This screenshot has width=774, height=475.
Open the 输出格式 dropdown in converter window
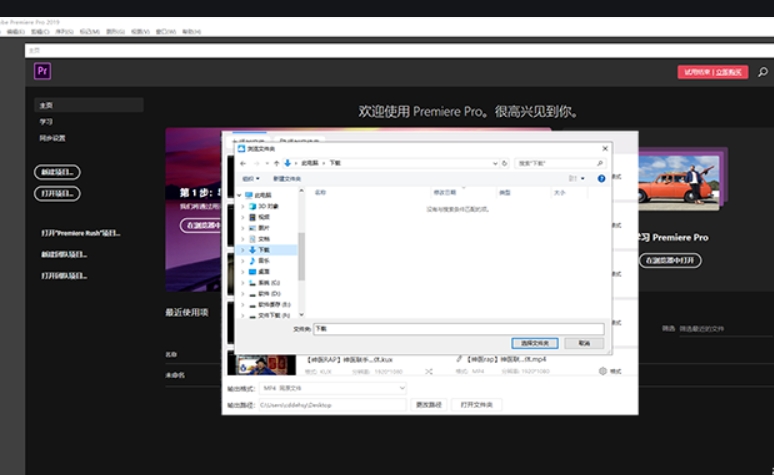[332, 388]
